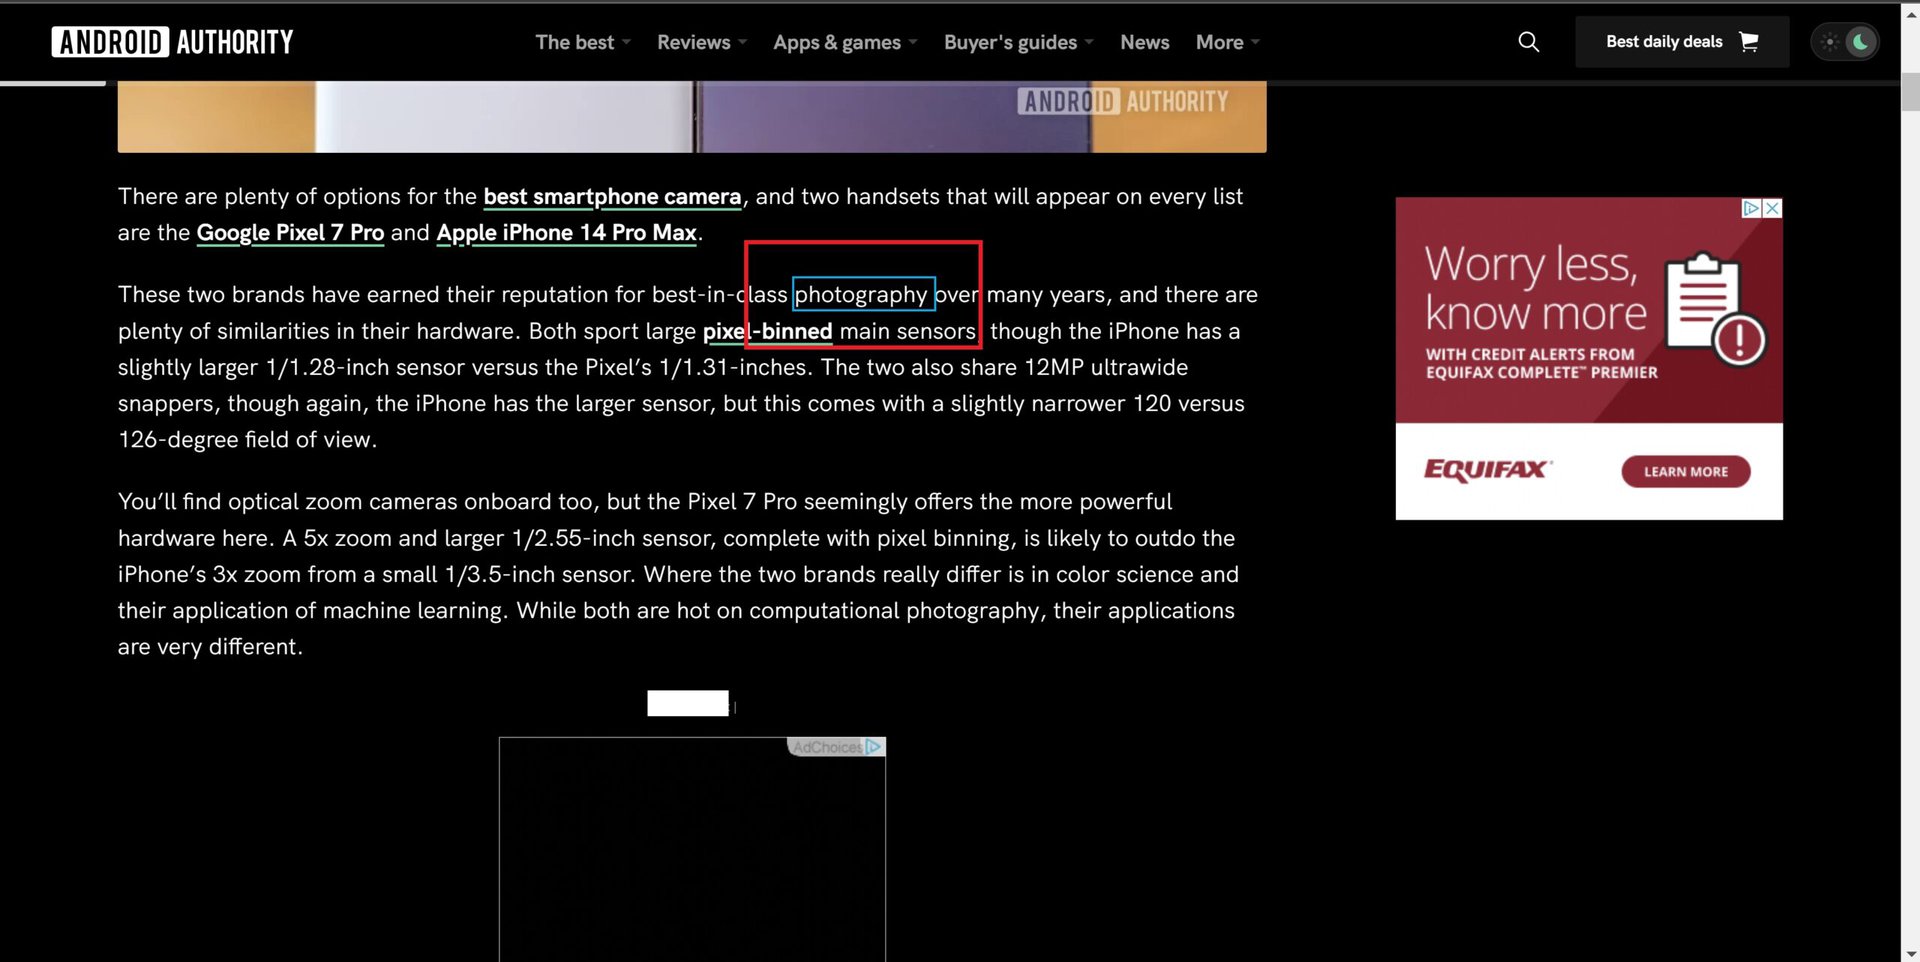Click the clipboard alert icon in ad
Screen dimensions: 1920x962
[x=1714, y=309]
